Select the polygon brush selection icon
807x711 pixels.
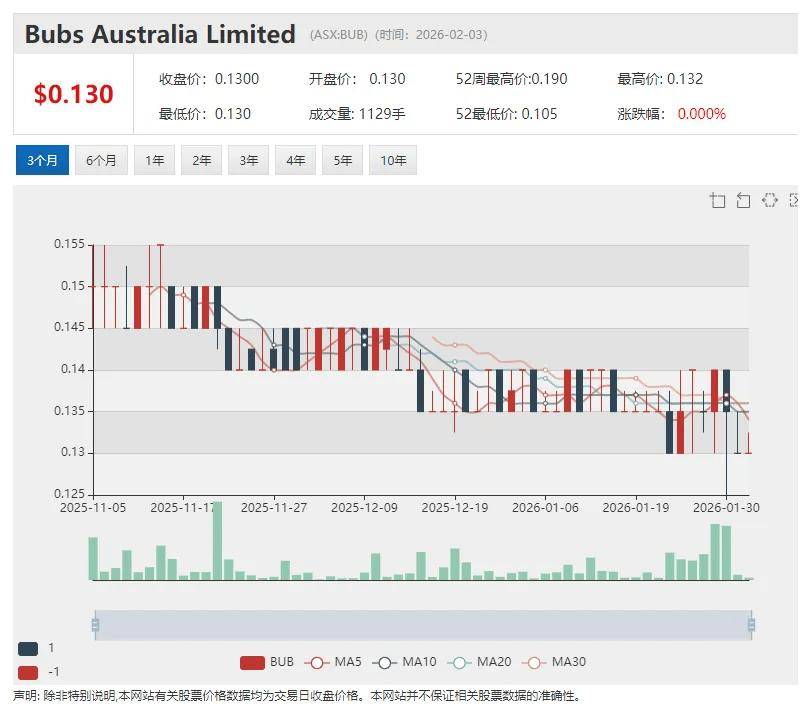click(769, 200)
